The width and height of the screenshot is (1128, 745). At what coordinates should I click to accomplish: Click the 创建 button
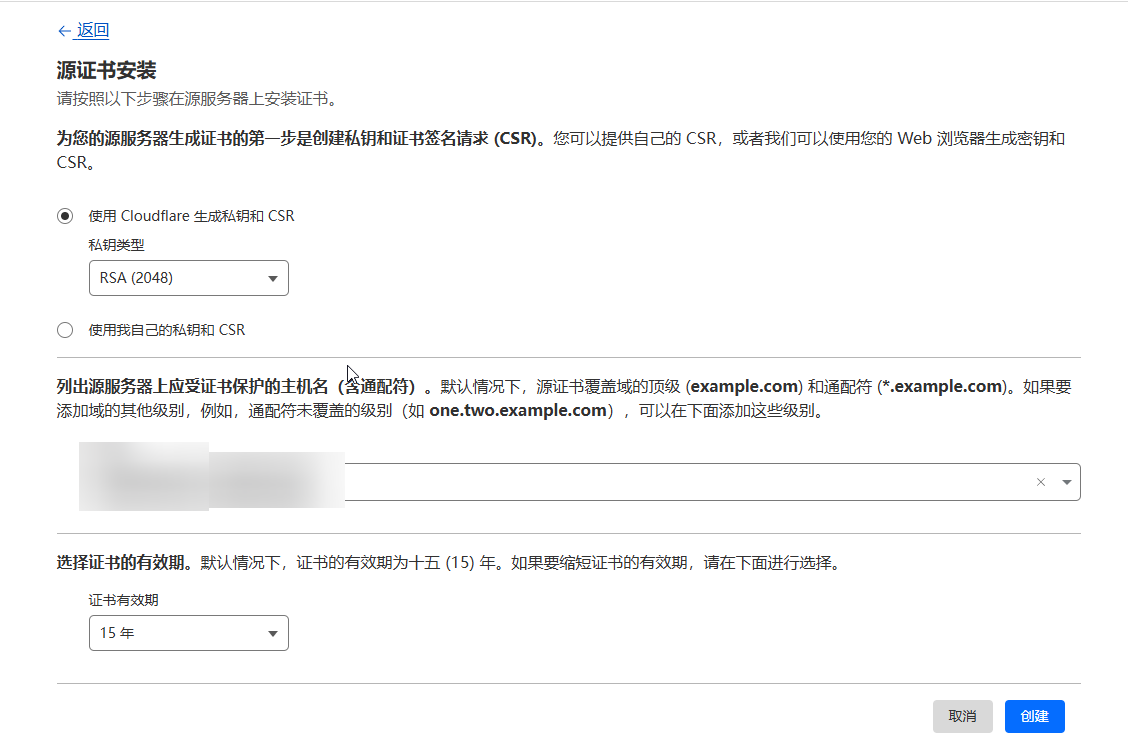pyautogui.click(x=1034, y=716)
